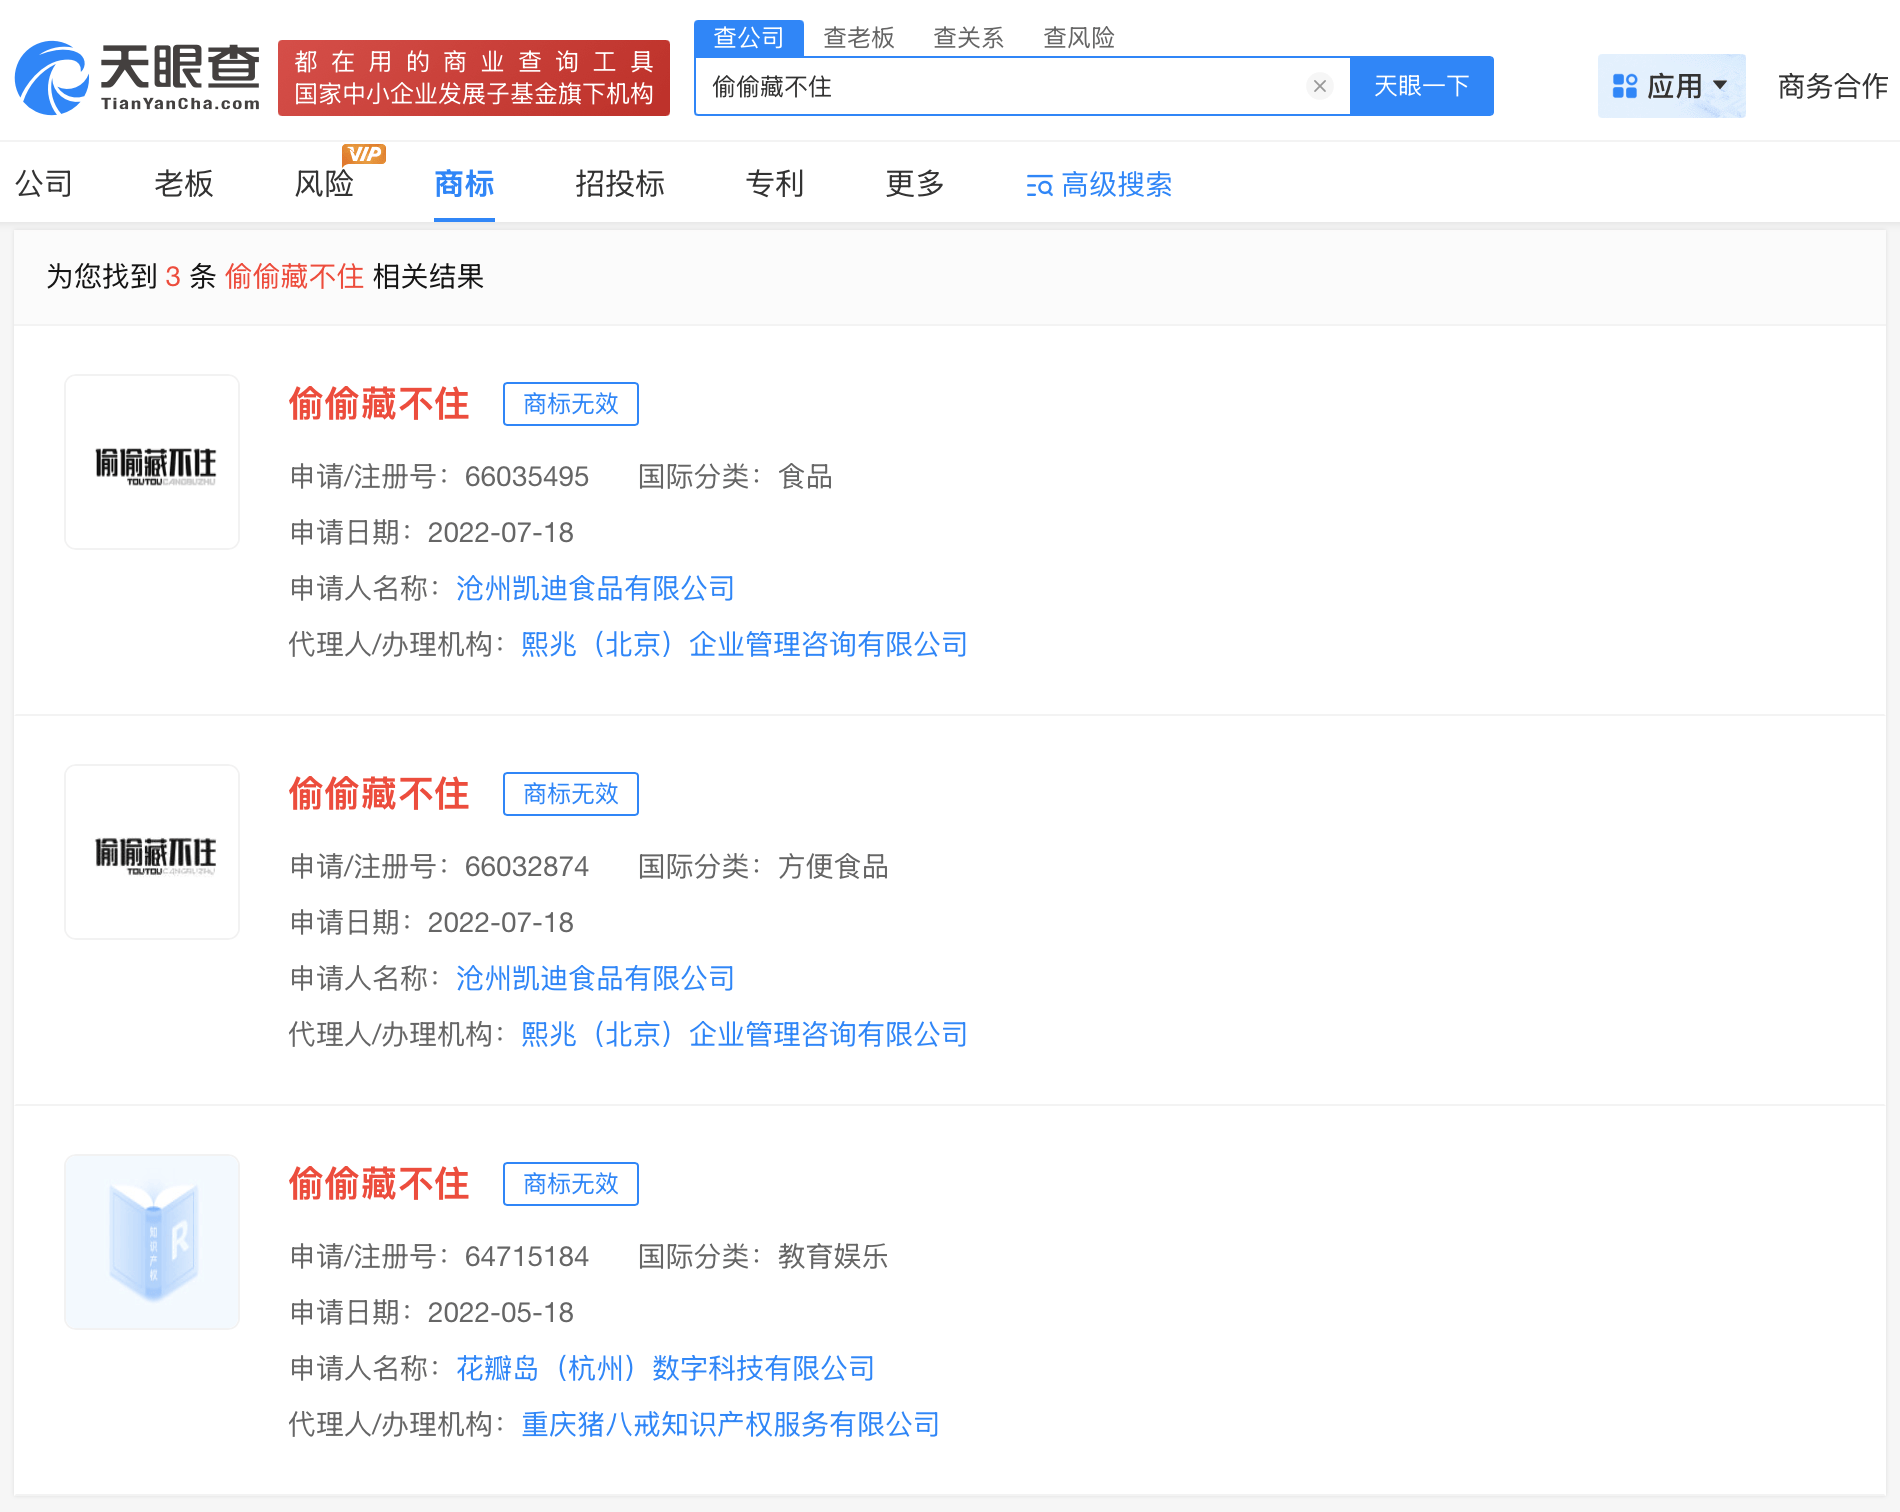Open the 应用 apps dropdown
The image size is (1900, 1512).
point(1671,86)
